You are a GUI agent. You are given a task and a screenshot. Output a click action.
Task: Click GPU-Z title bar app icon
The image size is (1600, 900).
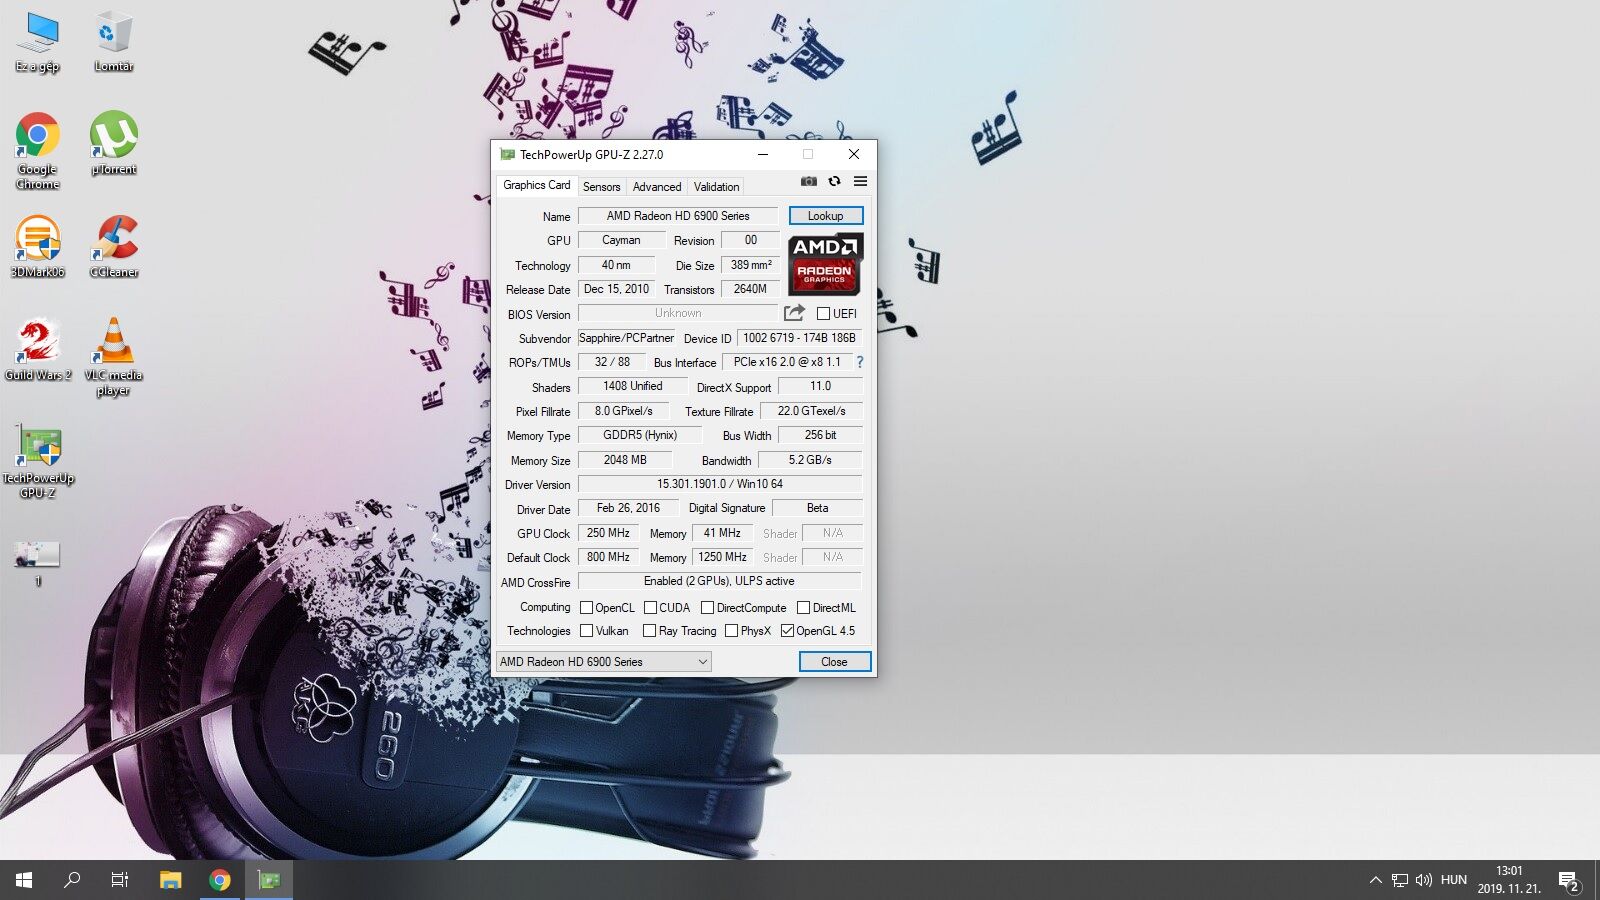[507, 155]
